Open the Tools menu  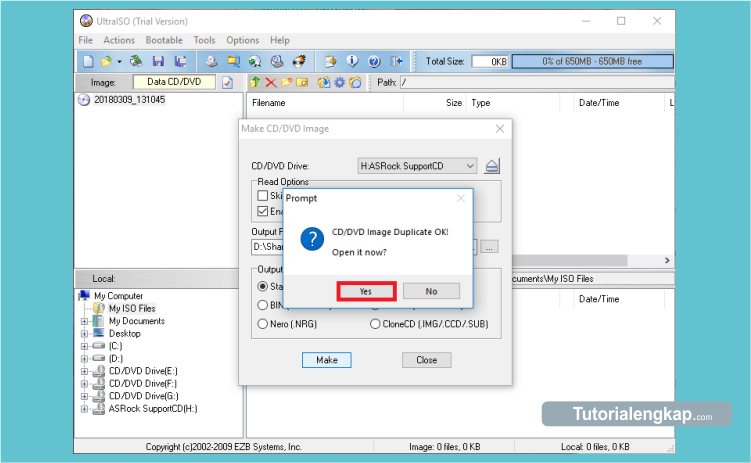(x=205, y=40)
